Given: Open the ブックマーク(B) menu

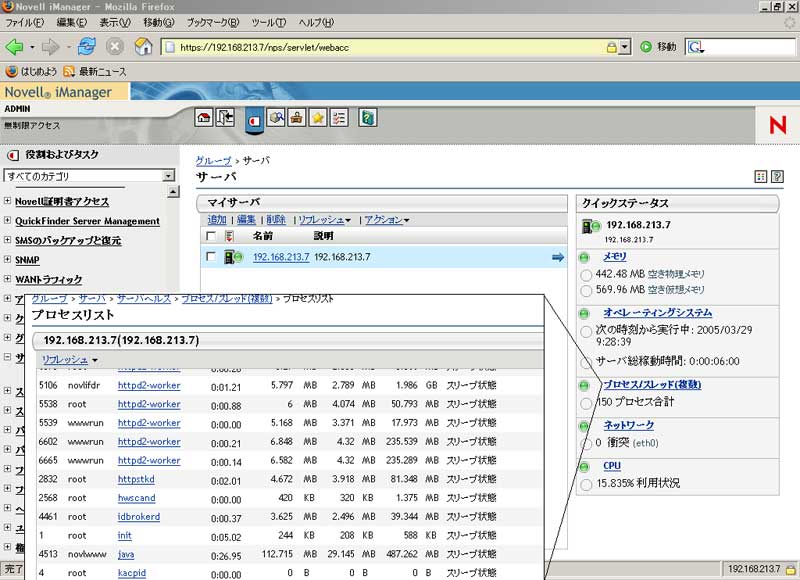Looking at the screenshot, I should coord(213,22).
